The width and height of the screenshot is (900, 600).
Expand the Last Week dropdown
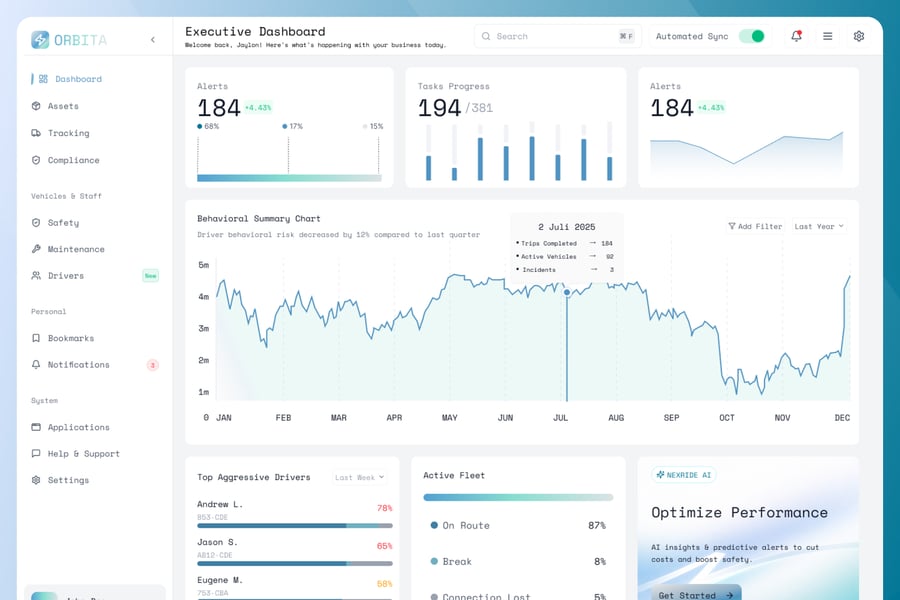point(359,477)
